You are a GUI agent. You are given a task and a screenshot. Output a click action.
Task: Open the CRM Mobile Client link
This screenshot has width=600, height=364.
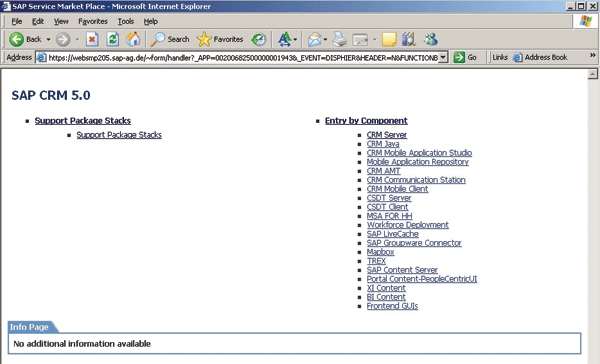[x=397, y=189]
